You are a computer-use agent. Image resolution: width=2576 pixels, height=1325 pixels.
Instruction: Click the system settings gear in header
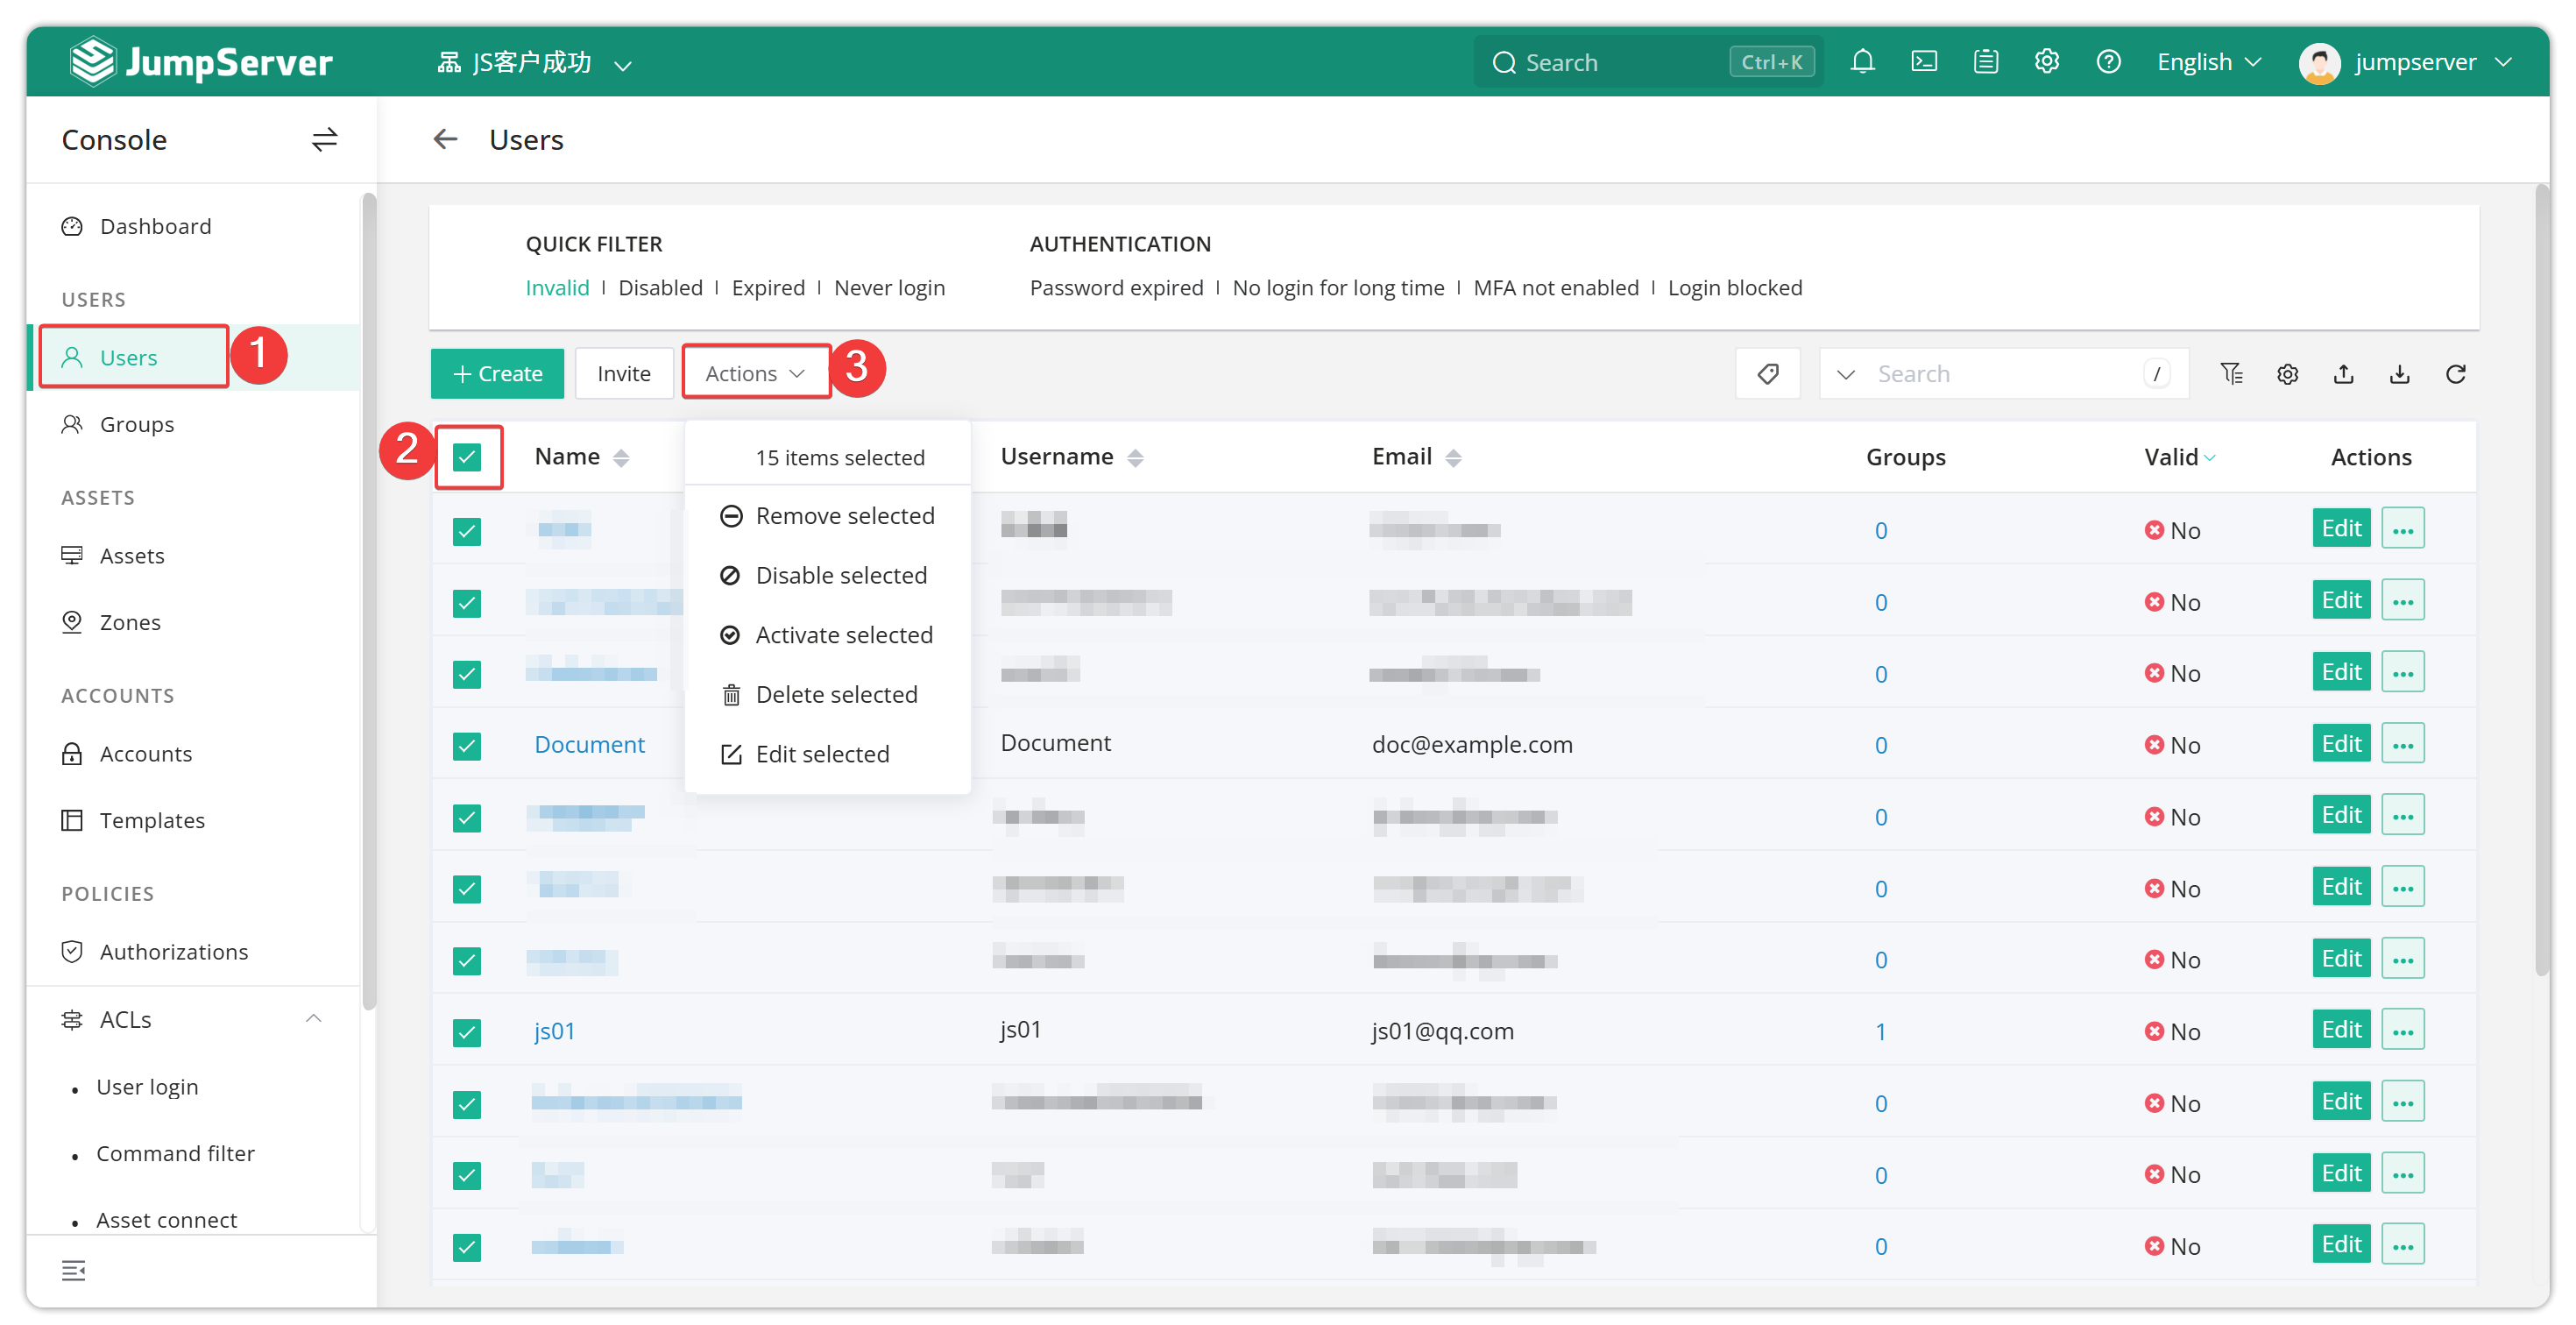click(x=2046, y=62)
